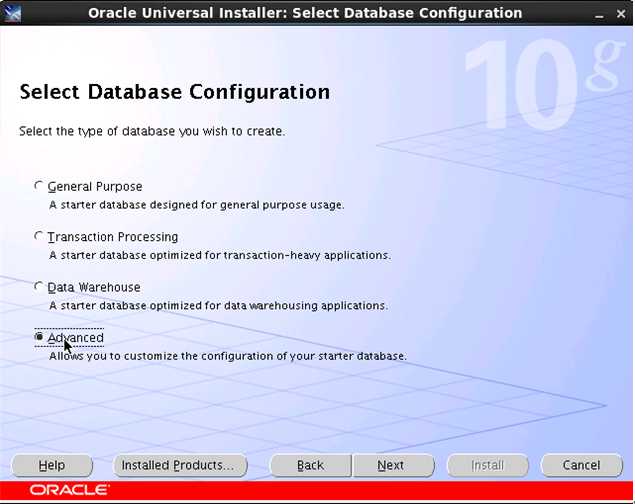Go Back to the previous step
The image size is (635, 504).
(x=310, y=465)
